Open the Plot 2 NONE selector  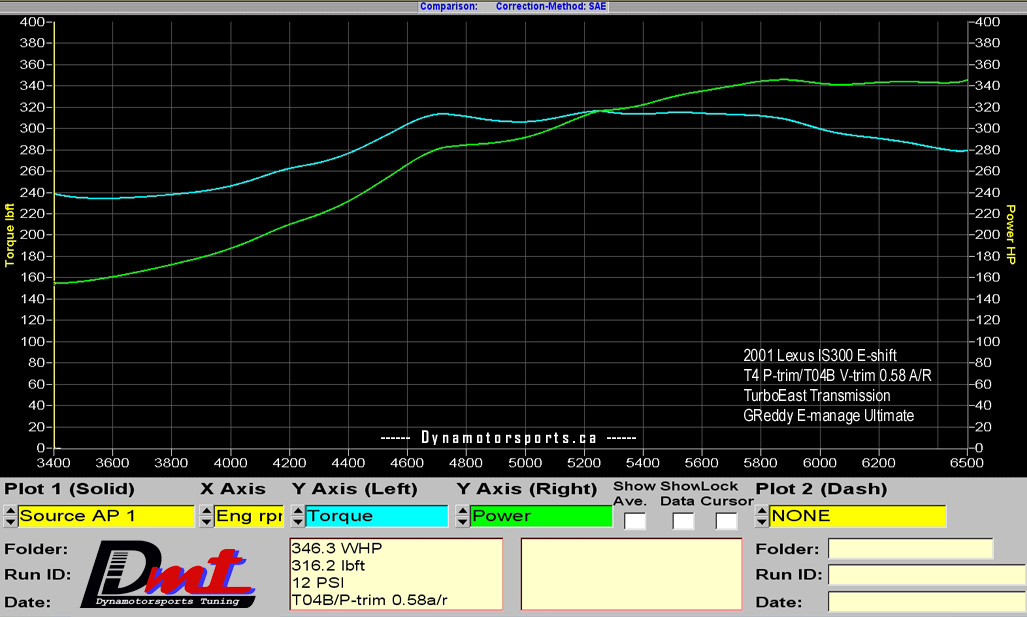pos(858,516)
